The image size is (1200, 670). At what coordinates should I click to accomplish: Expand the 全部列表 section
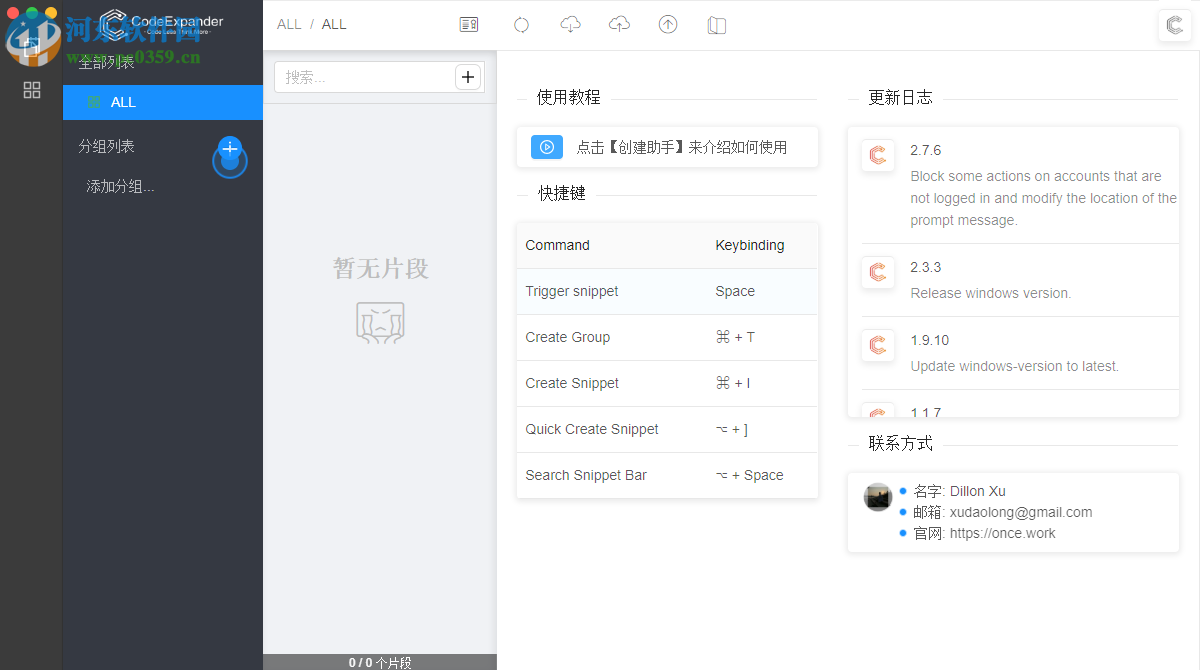106,61
